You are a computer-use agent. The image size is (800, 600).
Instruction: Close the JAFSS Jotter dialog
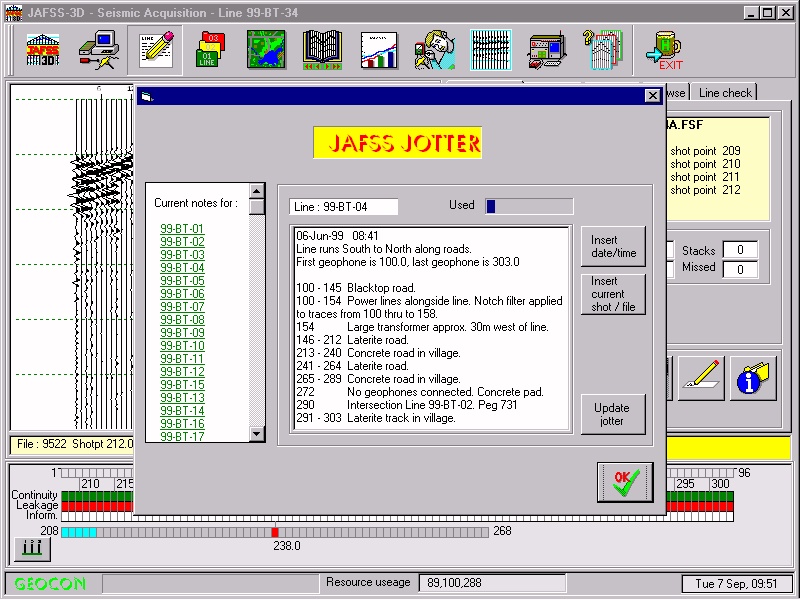(652, 95)
